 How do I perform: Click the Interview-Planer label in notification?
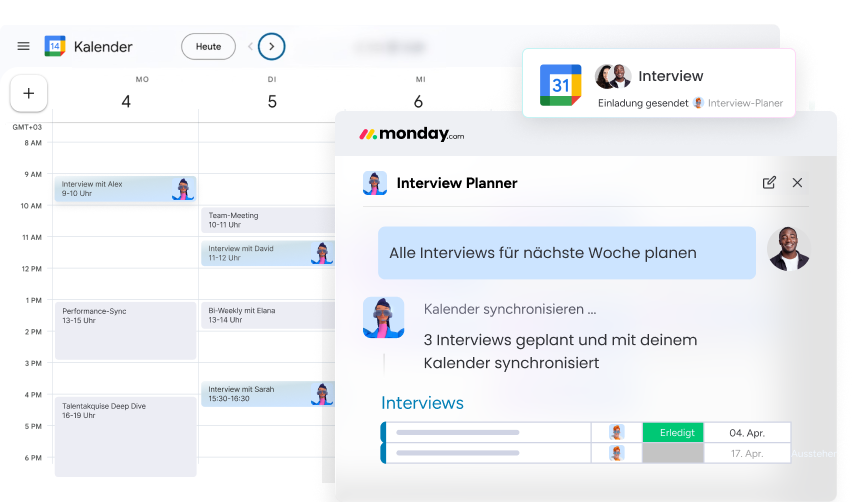click(x=745, y=103)
